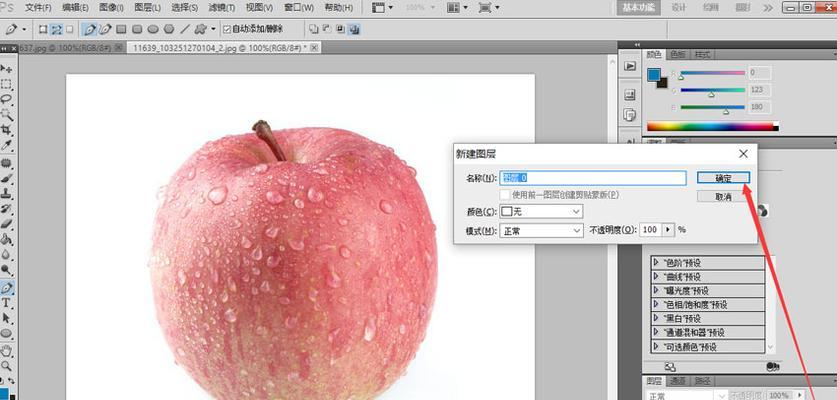Enable Intersect path areas option
The height and width of the screenshot is (400, 837).
point(341,29)
